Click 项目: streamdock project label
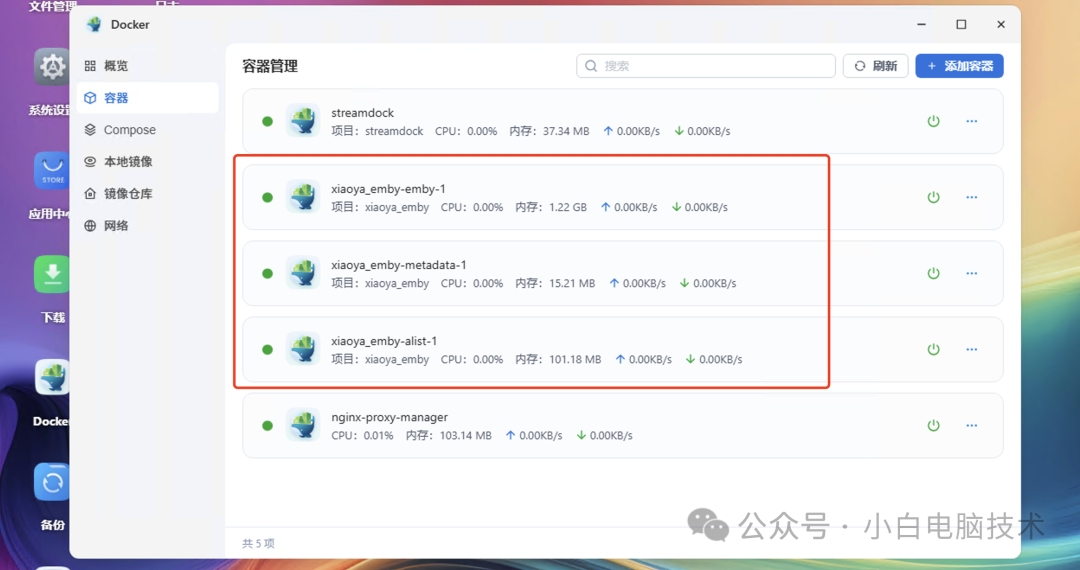1080x570 pixels. [377, 131]
